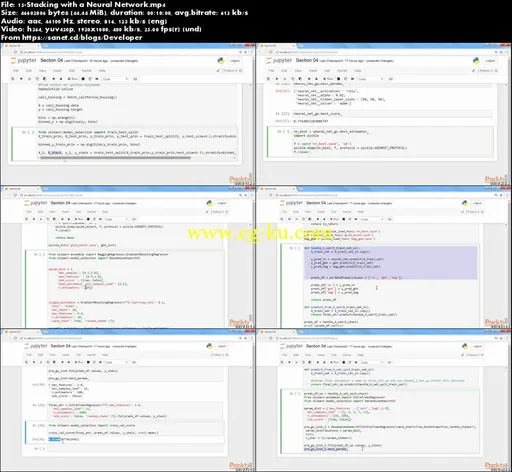
Task: Click restart kernel icon in top-left frame
Action: 90,79
